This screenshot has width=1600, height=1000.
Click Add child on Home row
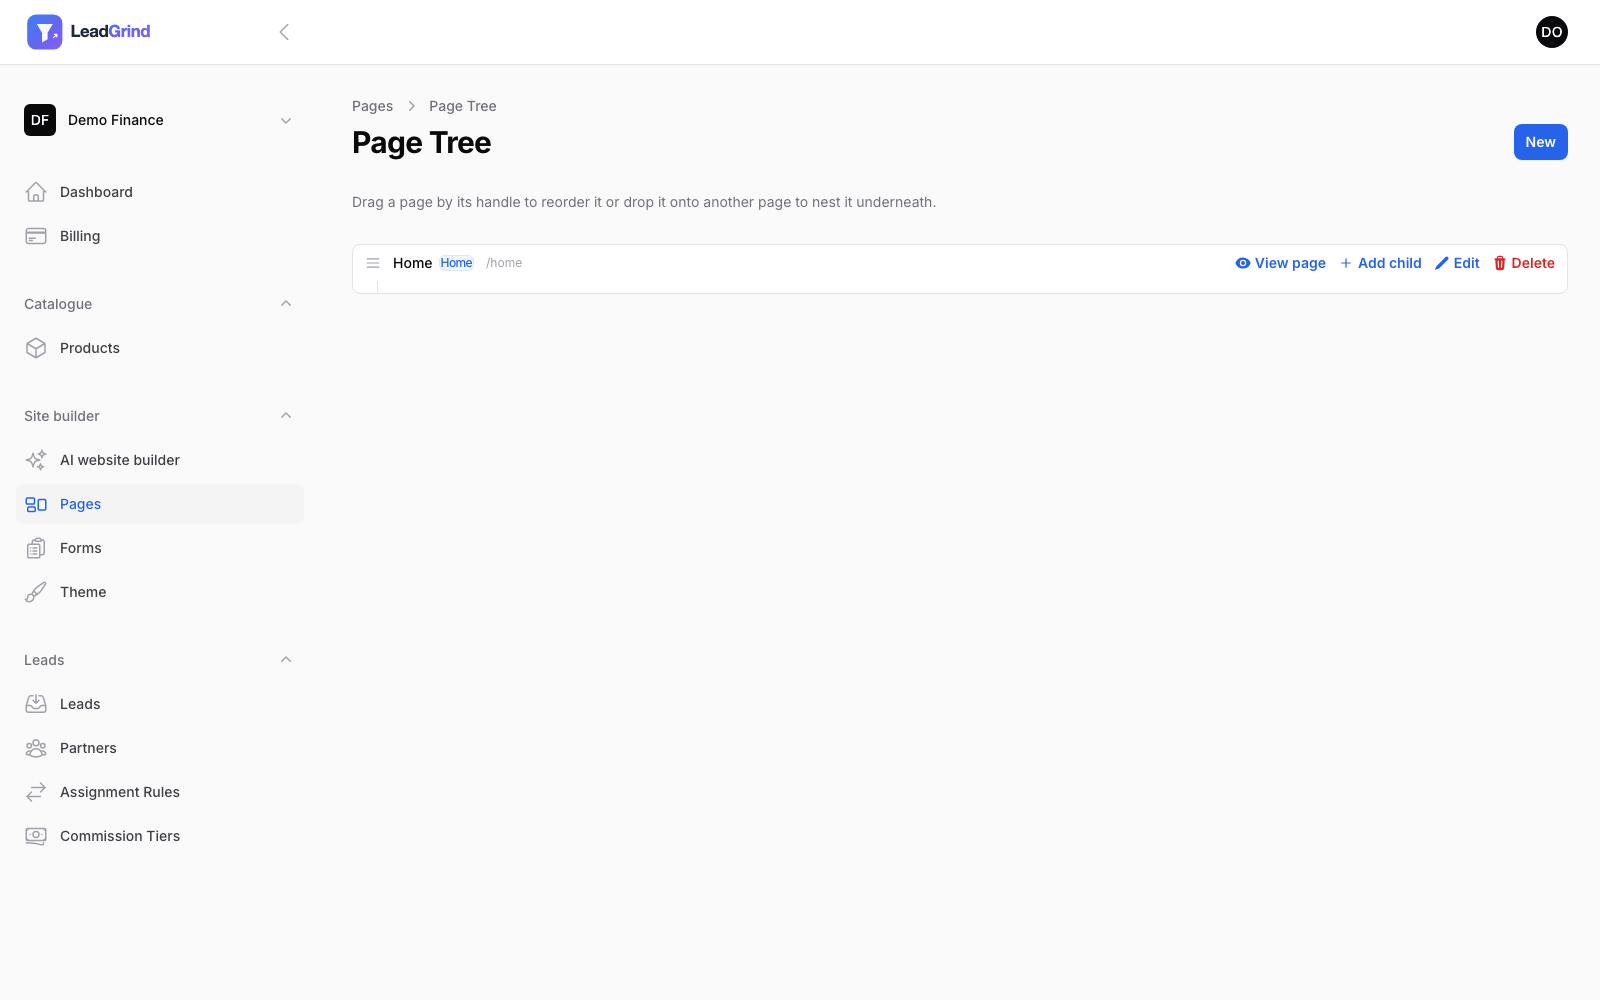[x=1380, y=263]
